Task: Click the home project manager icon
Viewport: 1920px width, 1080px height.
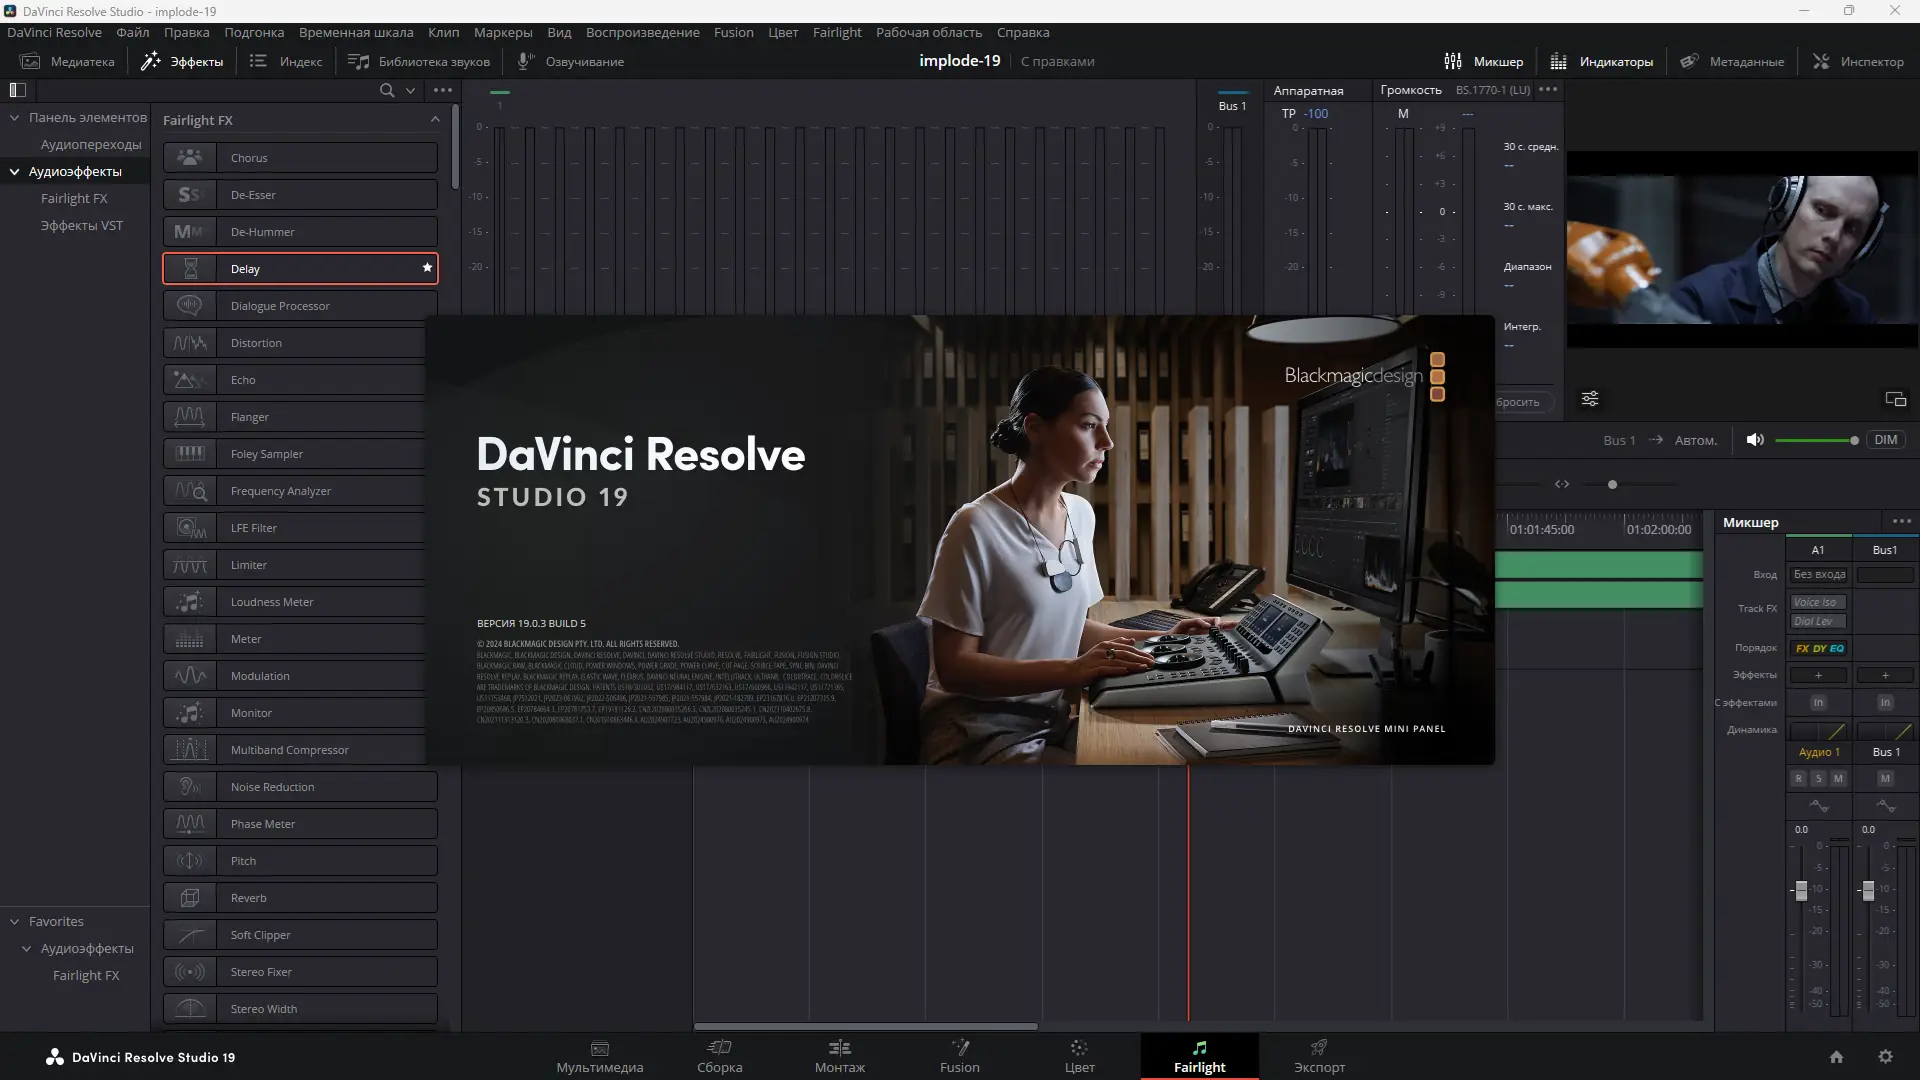Action: (x=1836, y=1057)
